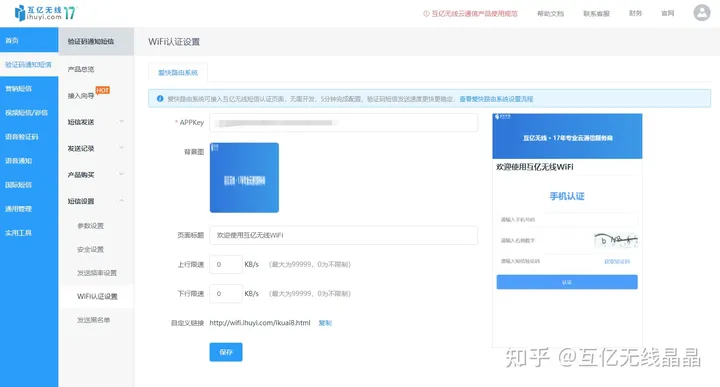Click the blue info icon in the notice bar
This screenshot has width=720, height=387.
click(x=160, y=99)
